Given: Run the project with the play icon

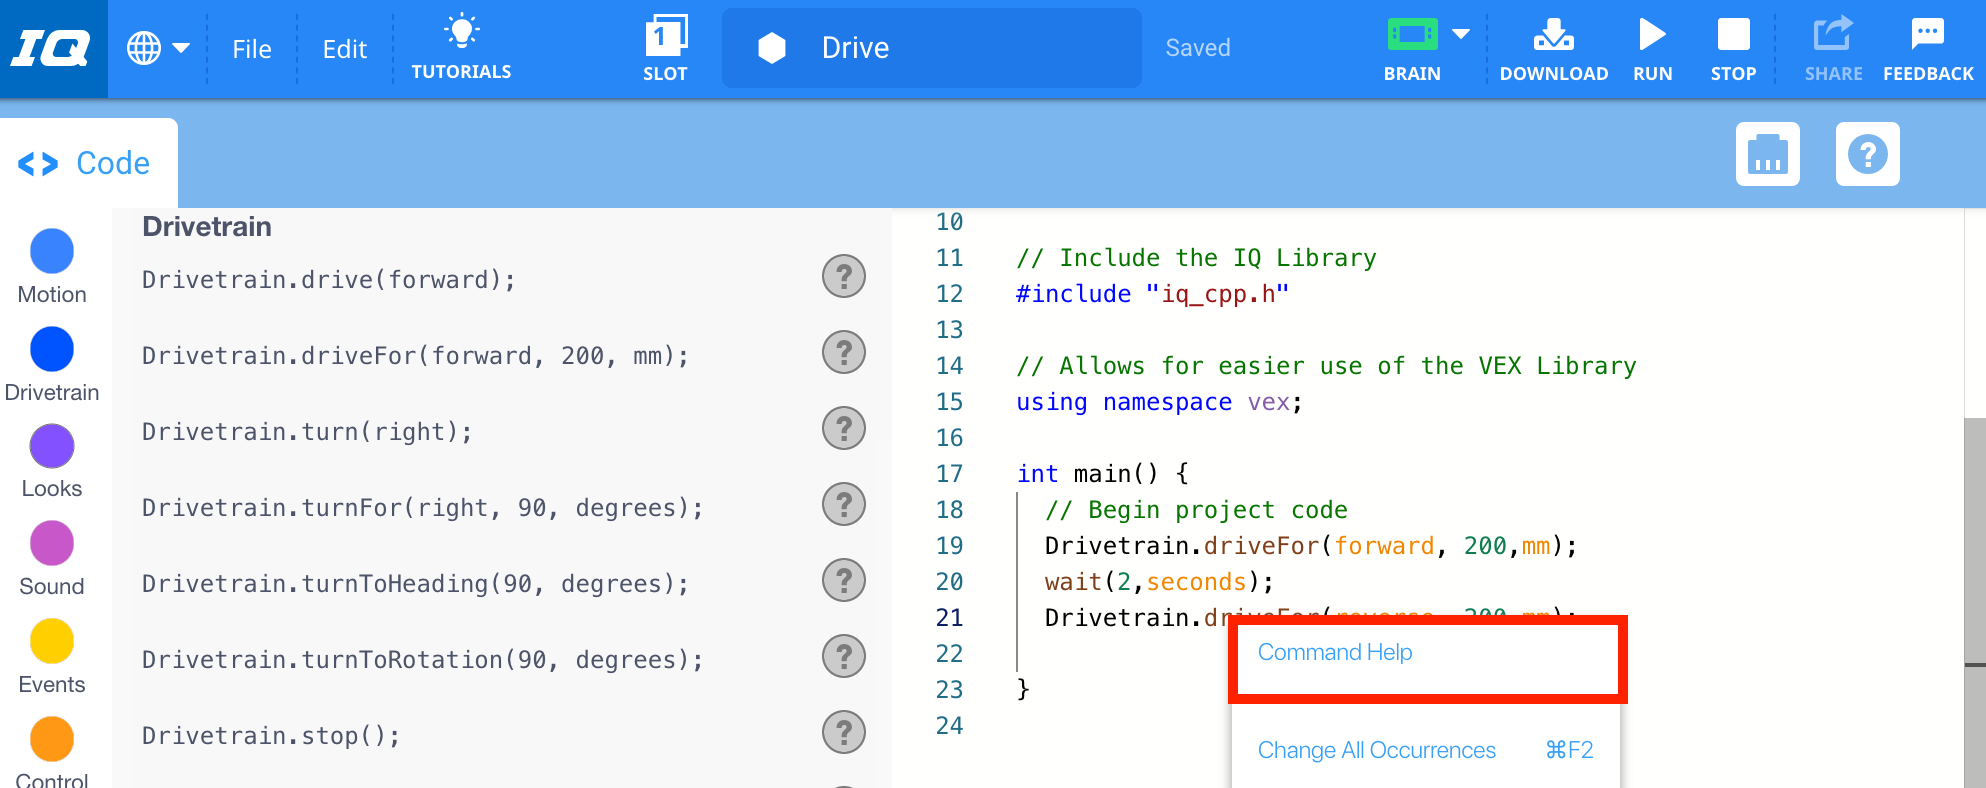Looking at the screenshot, I should pos(1652,36).
